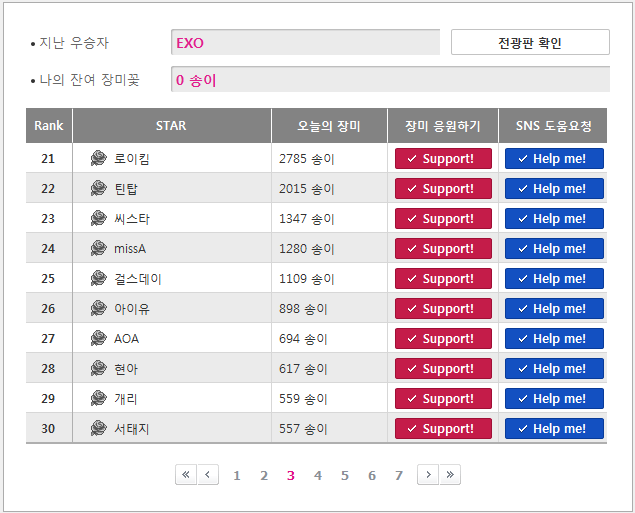635x513 pixels.
Task: Support 씨스타 with roses
Action: tap(443, 219)
